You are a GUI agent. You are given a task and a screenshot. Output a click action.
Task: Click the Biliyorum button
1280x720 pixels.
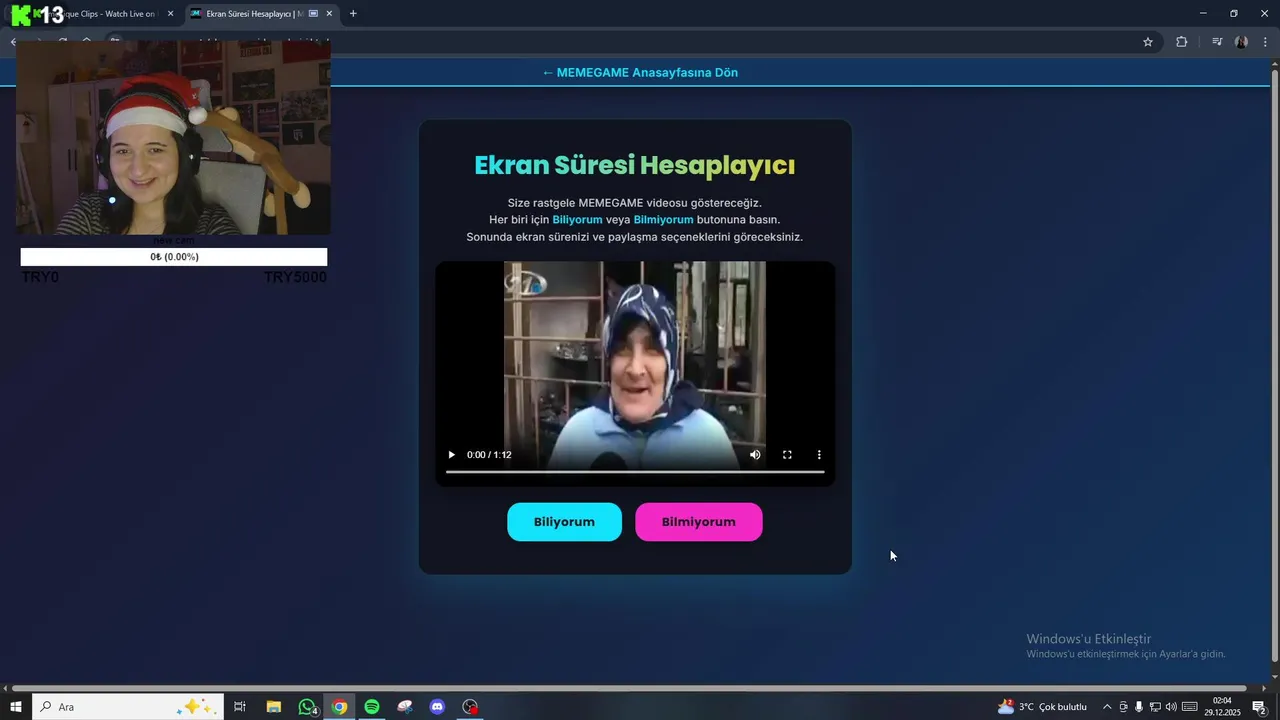[x=564, y=522]
